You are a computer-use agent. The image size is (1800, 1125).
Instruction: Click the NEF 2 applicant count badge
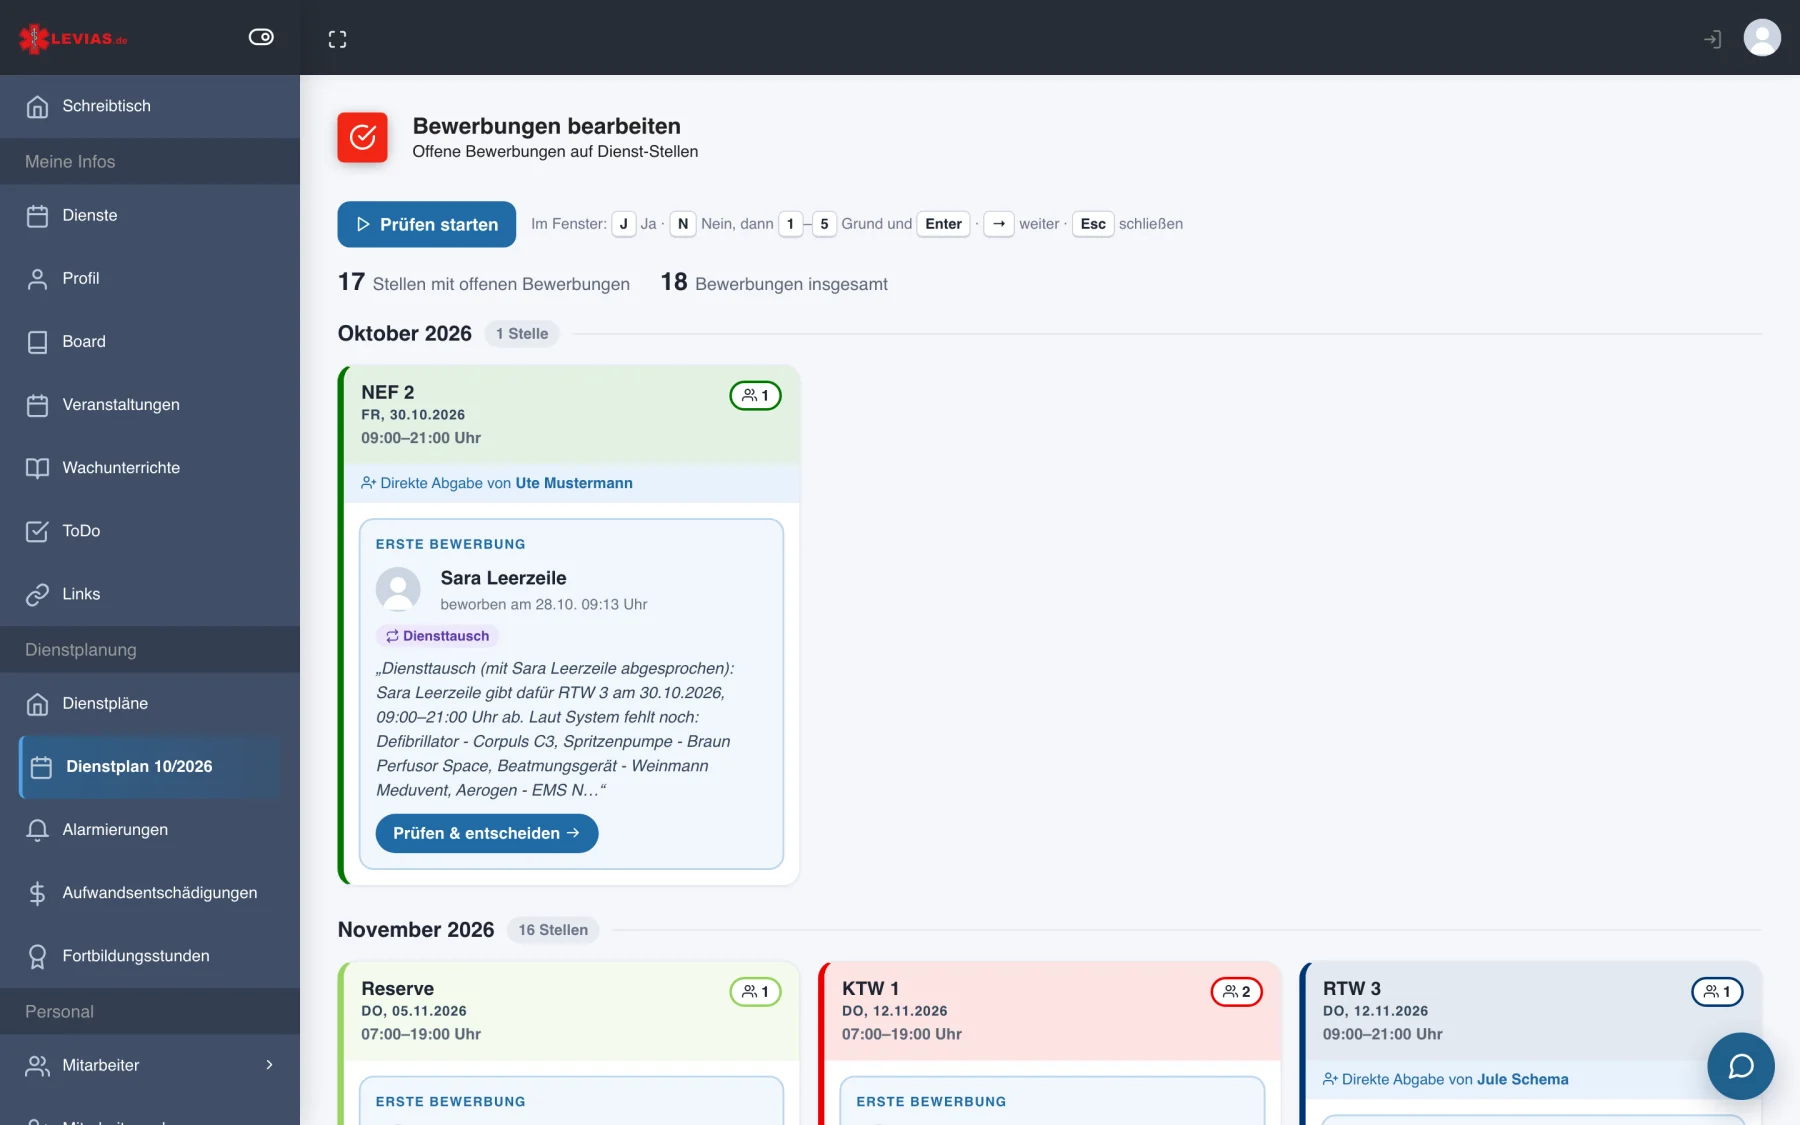(756, 396)
